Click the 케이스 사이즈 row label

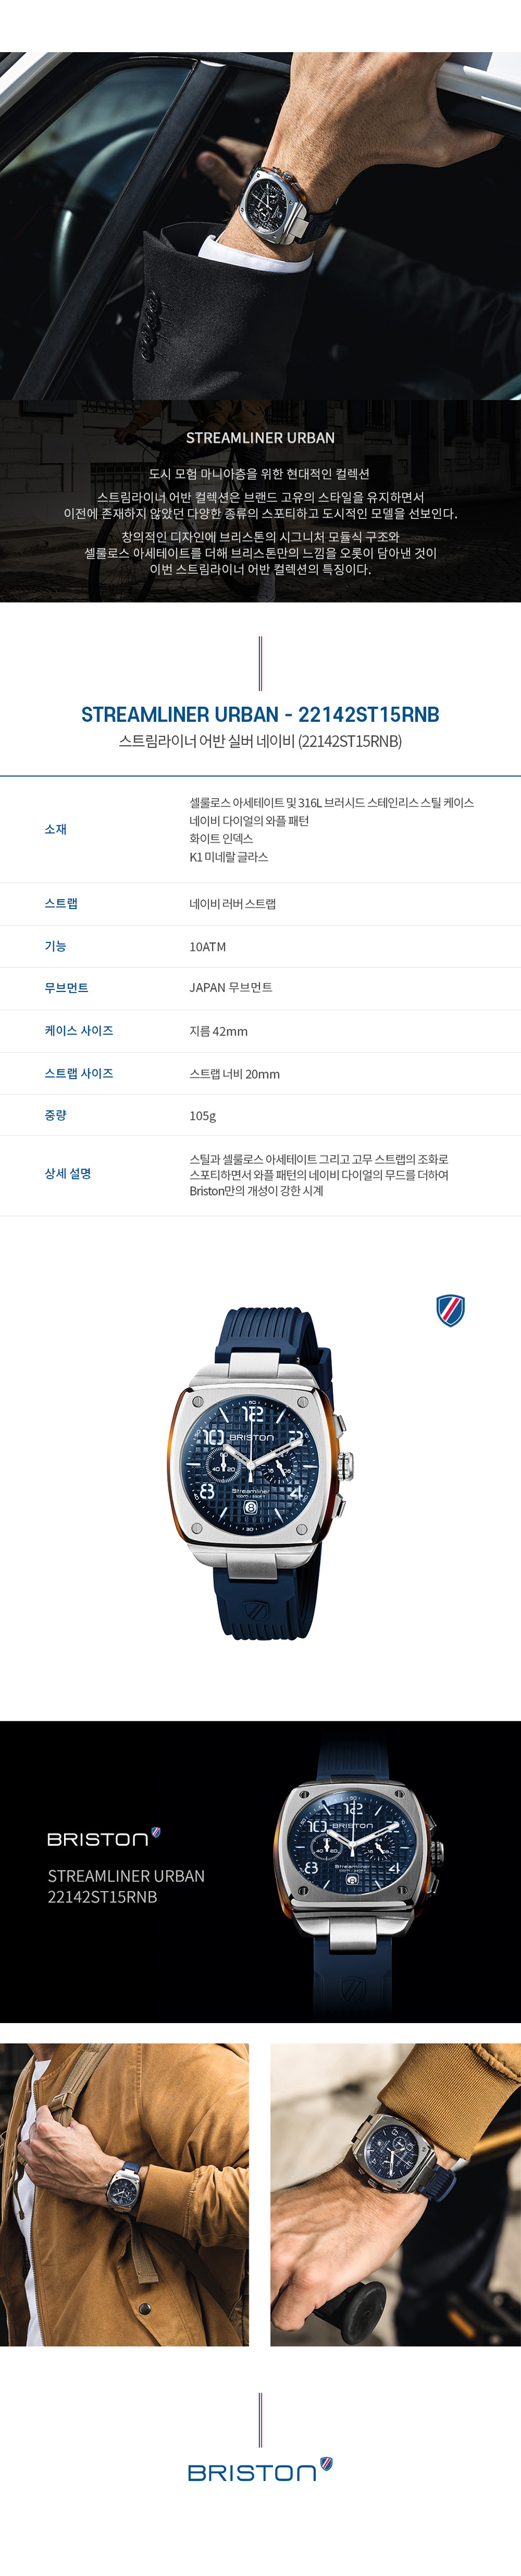[79, 1030]
